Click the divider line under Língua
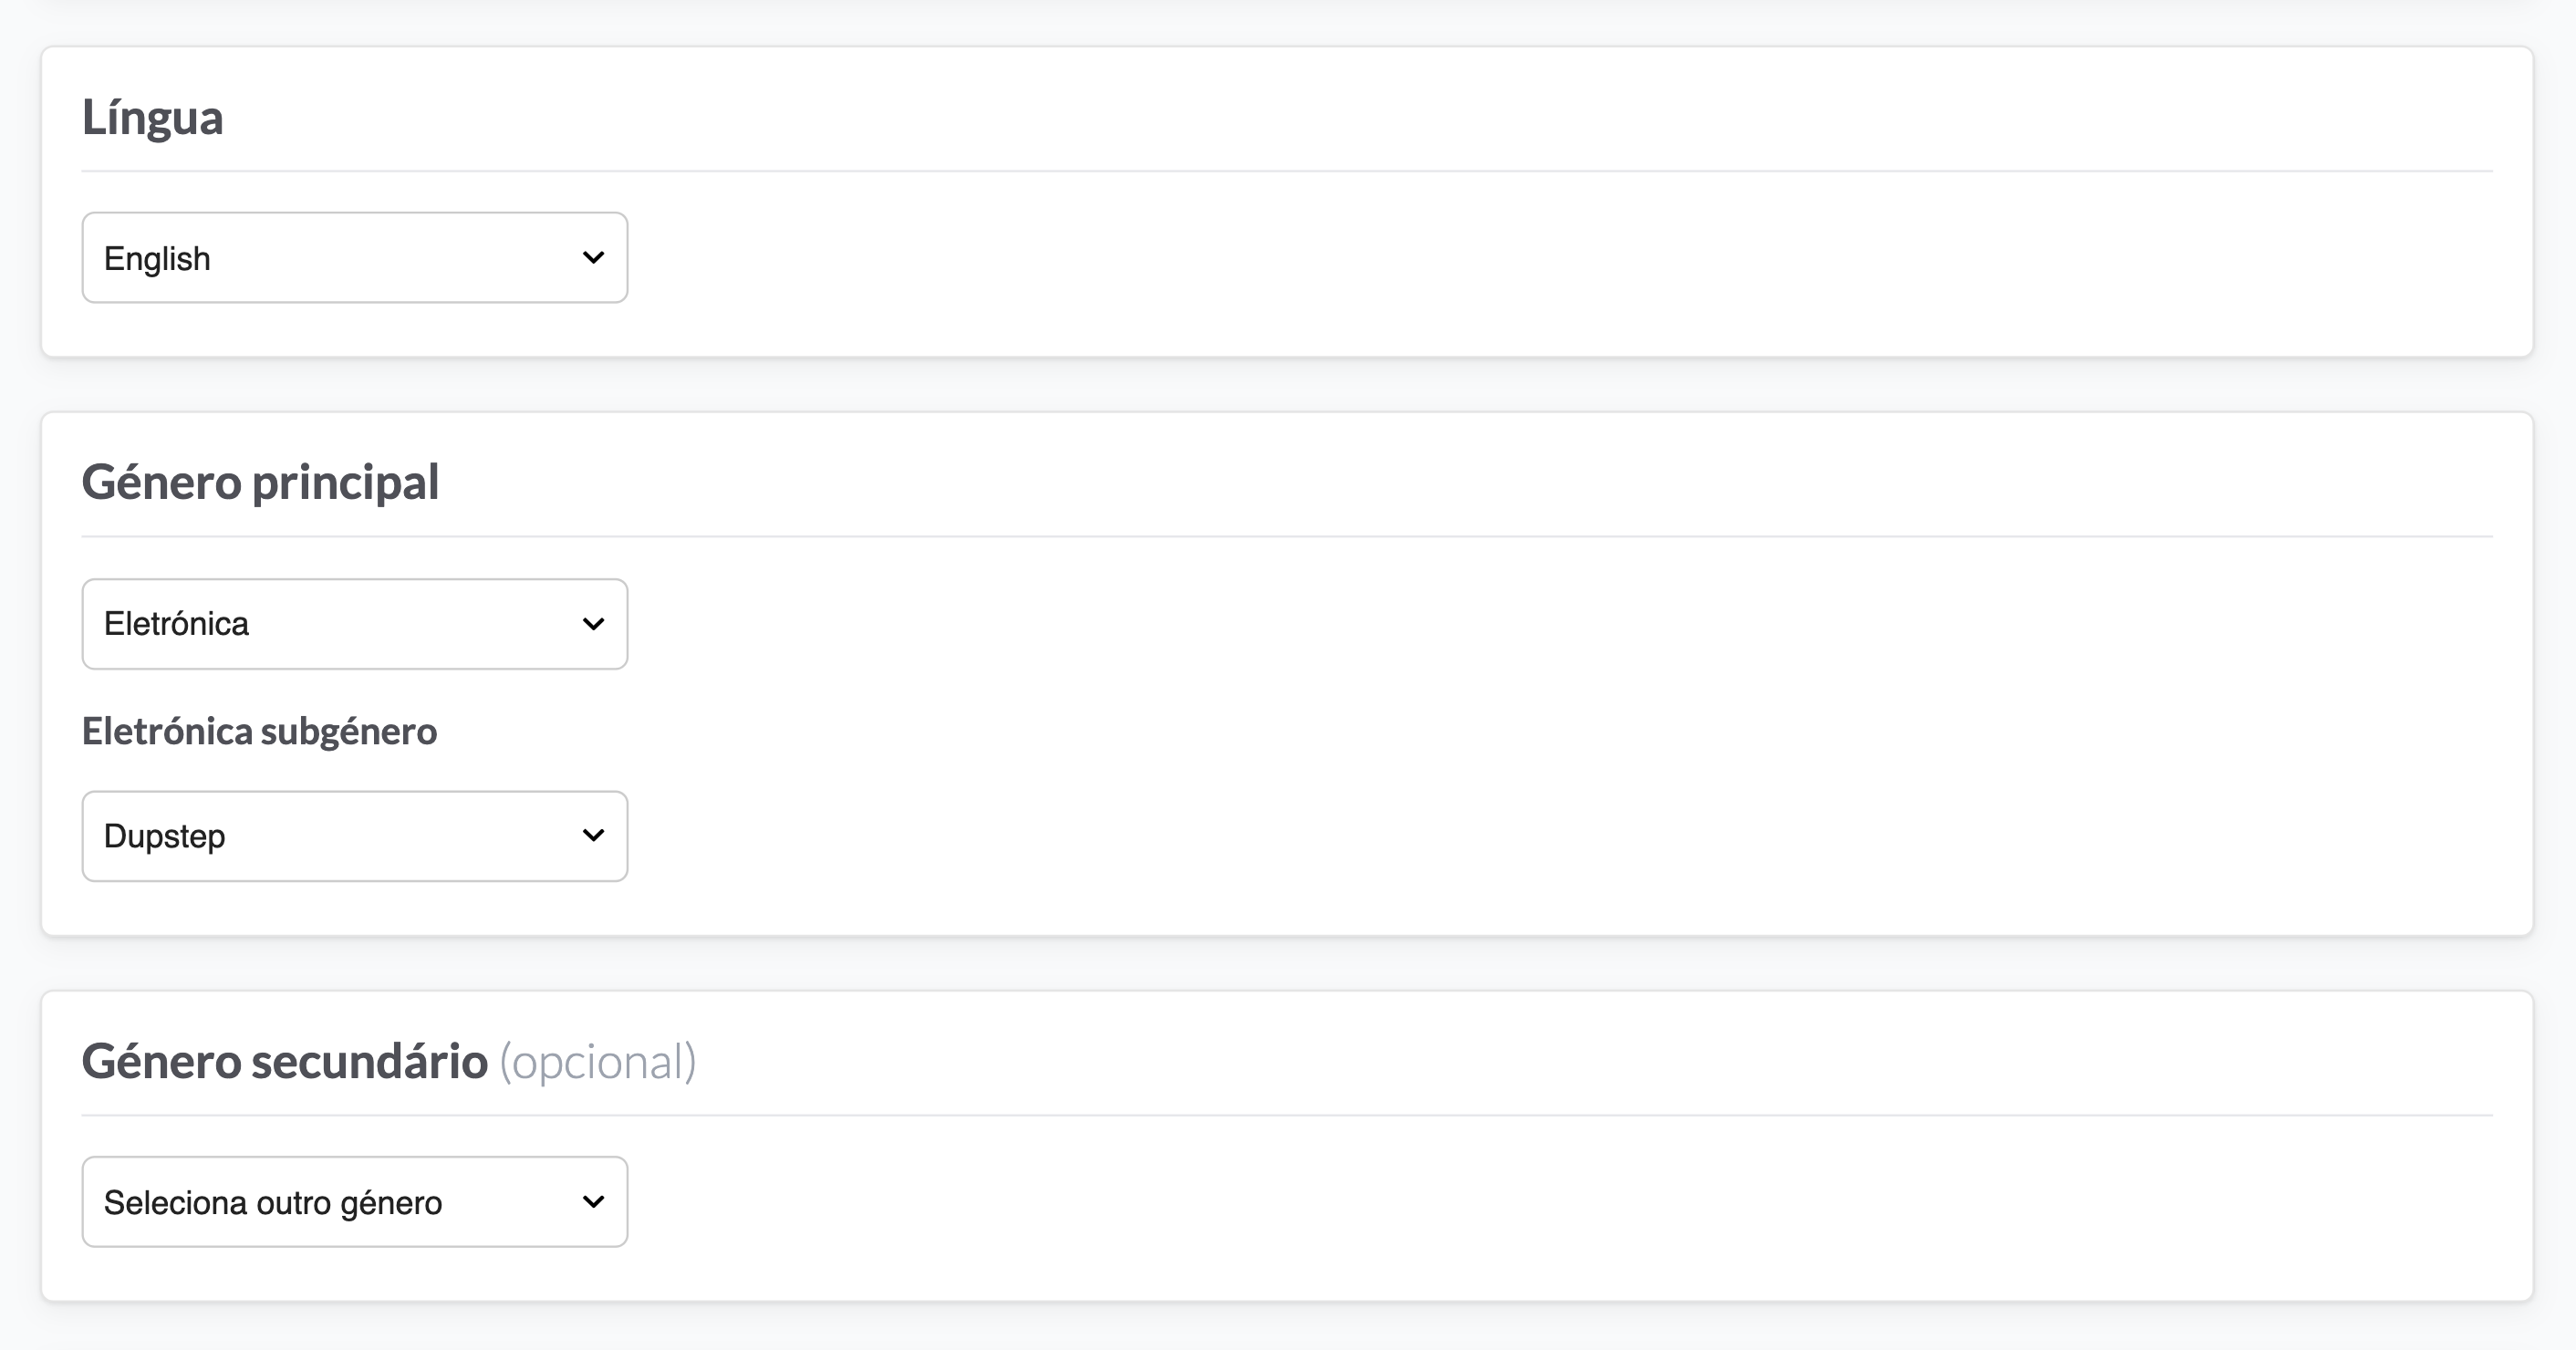The width and height of the screenshot is (2576, 1350). click(x=1287, y=171)
